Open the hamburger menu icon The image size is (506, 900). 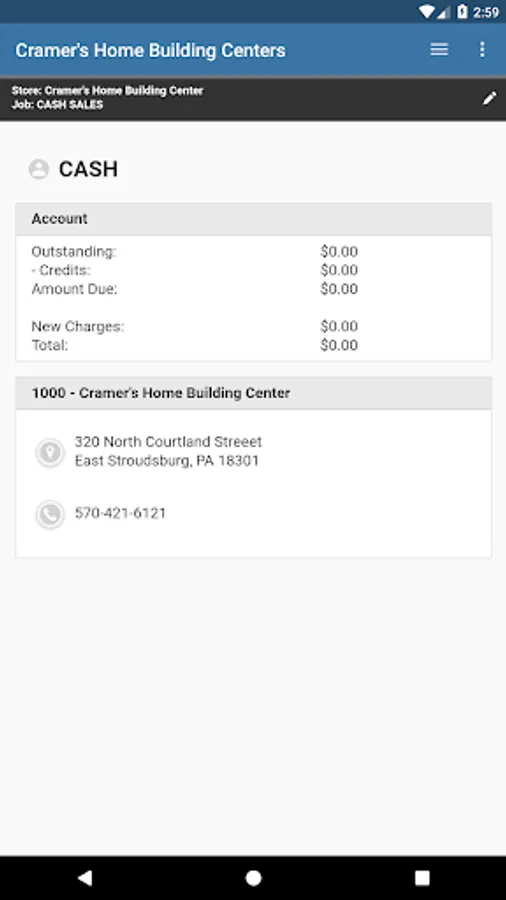pos(439,50)
